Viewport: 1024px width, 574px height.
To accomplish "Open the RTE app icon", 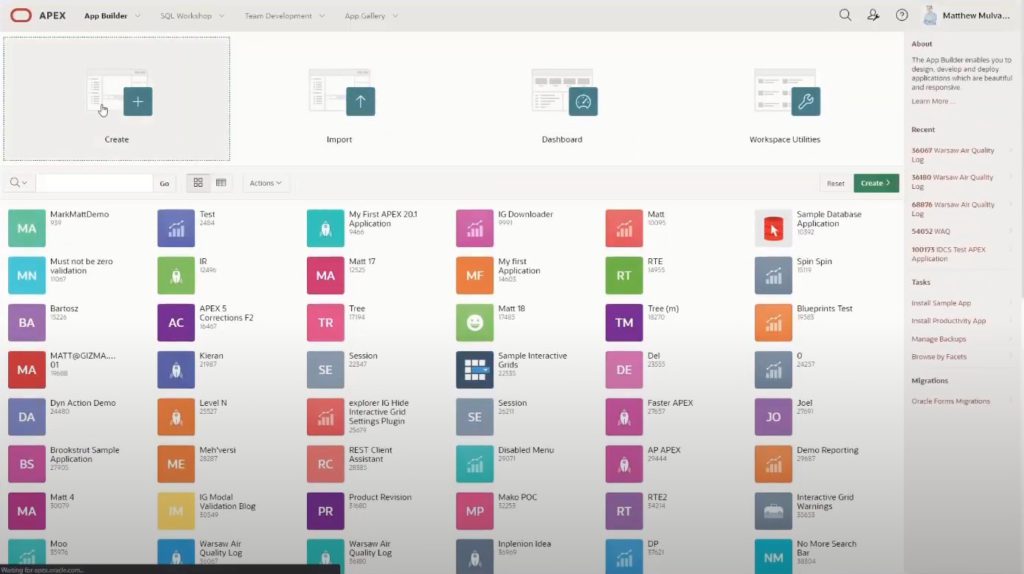I will point(624,275).
